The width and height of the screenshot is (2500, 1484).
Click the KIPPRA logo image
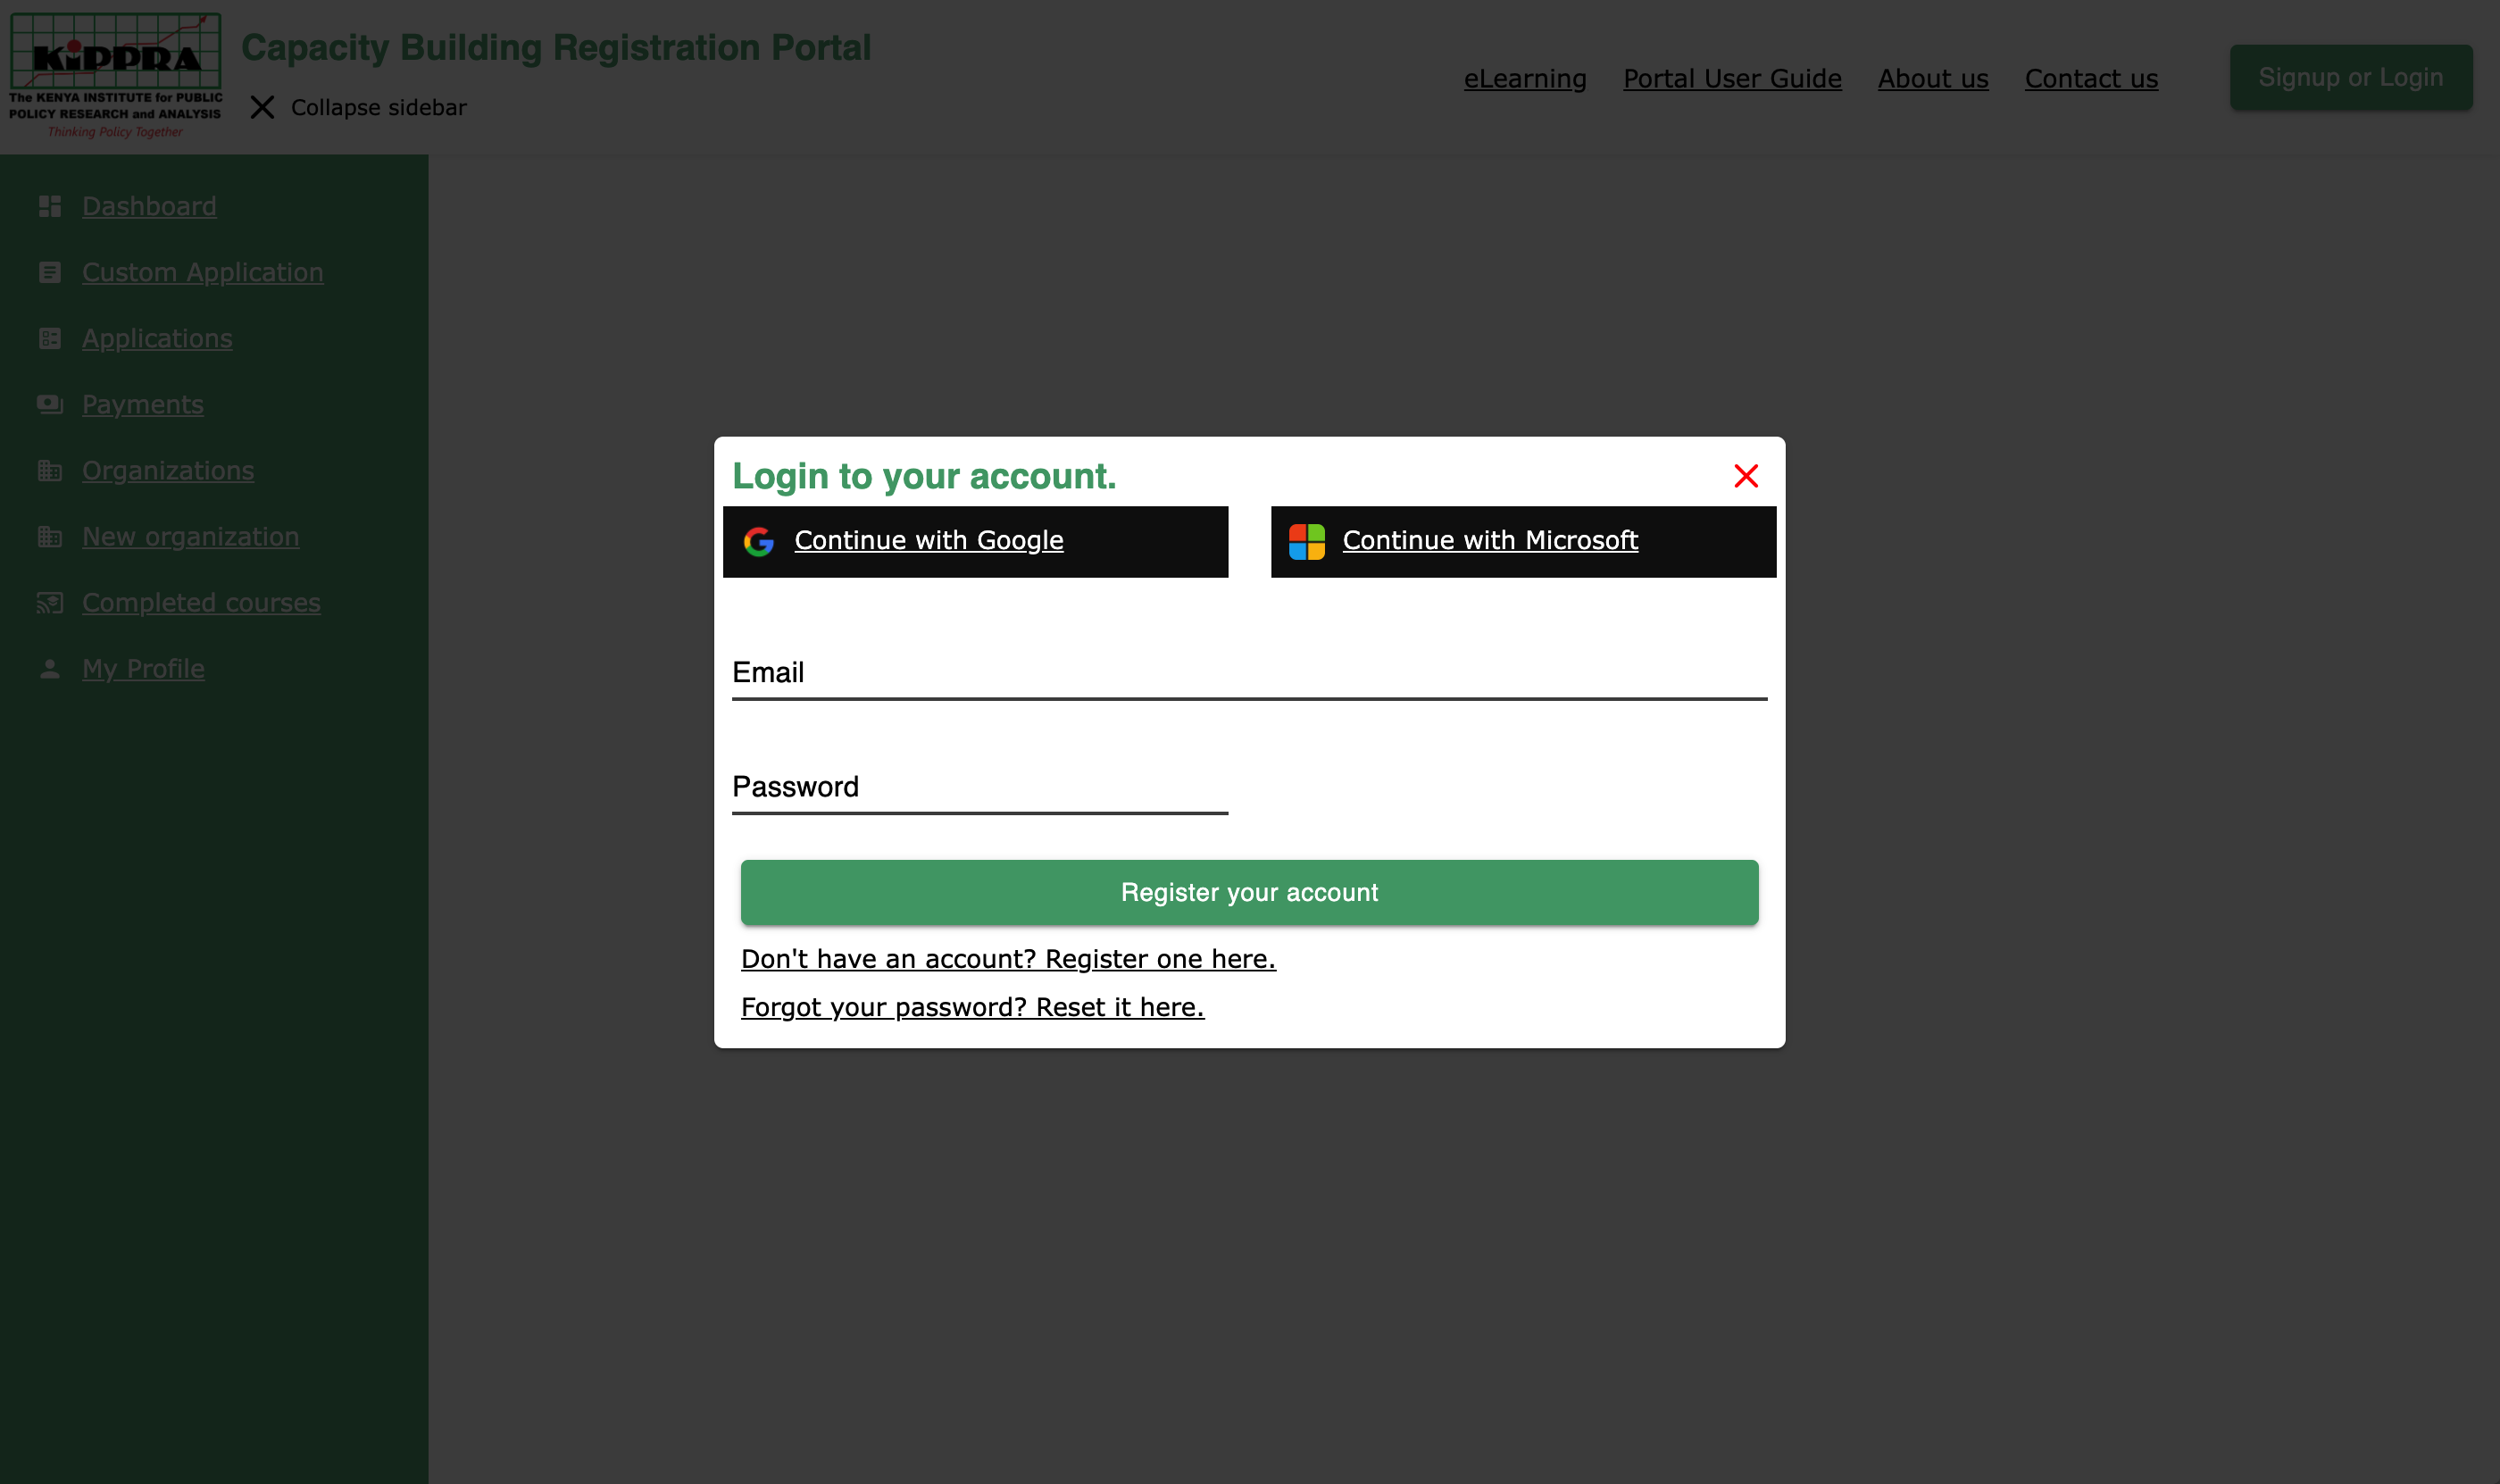(x=116, y=76)
